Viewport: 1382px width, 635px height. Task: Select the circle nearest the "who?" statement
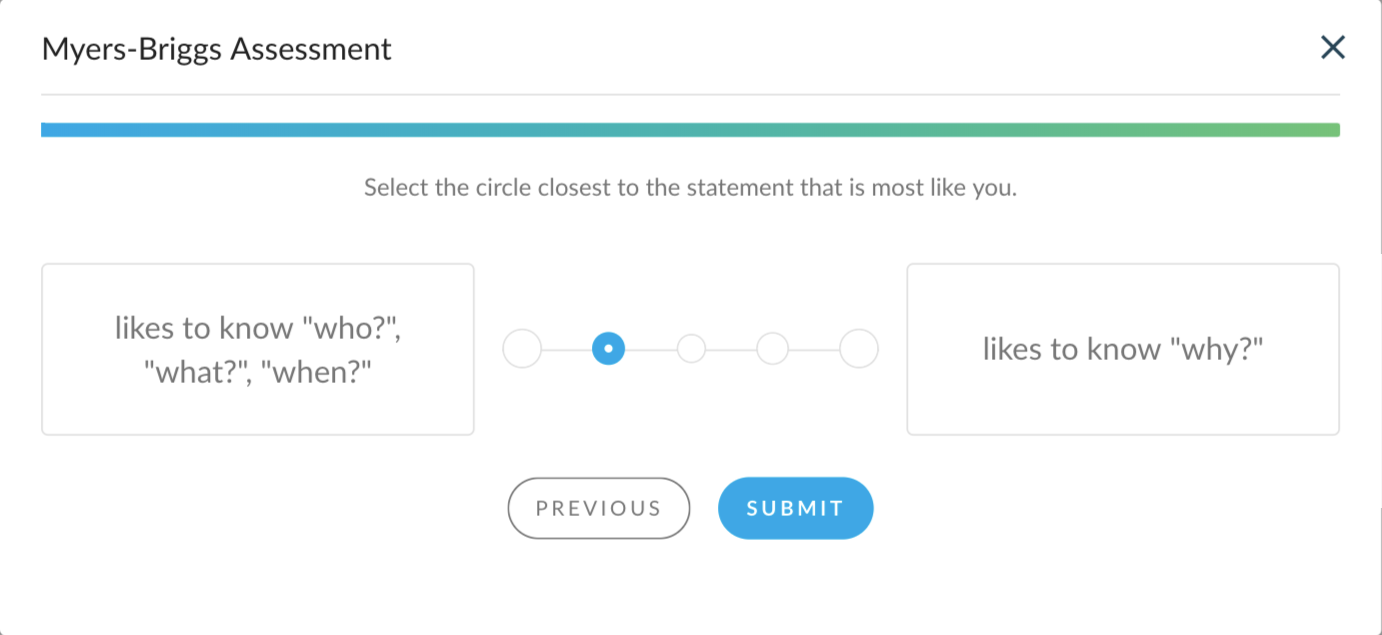[522, 349]
